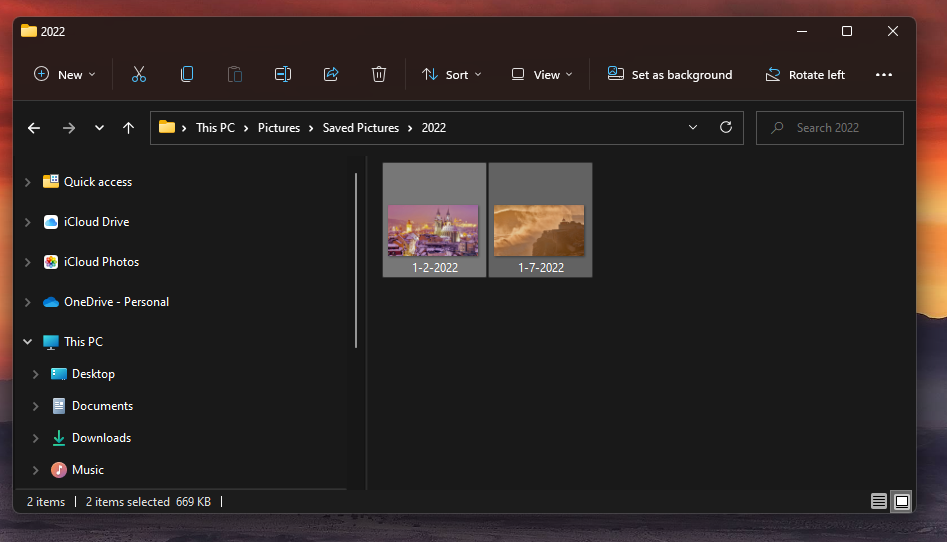
Task: Select iCloud Photos in the sidebar
Action: [x=101, y=262]
